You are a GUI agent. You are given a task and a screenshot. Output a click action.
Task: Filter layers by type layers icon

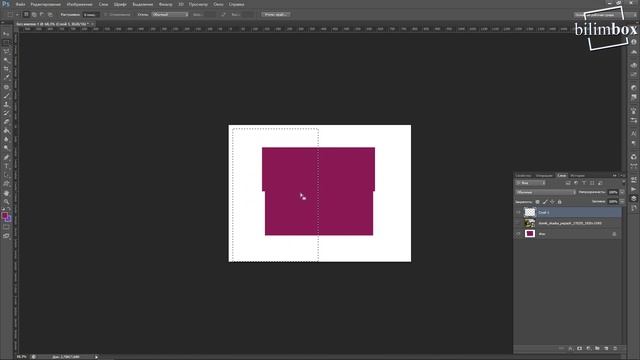click(x=584, y=183)
